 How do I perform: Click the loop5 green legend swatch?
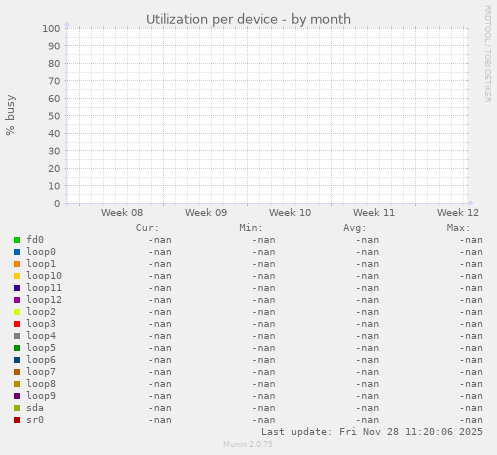pyautogui.click(x=17, y=348)
